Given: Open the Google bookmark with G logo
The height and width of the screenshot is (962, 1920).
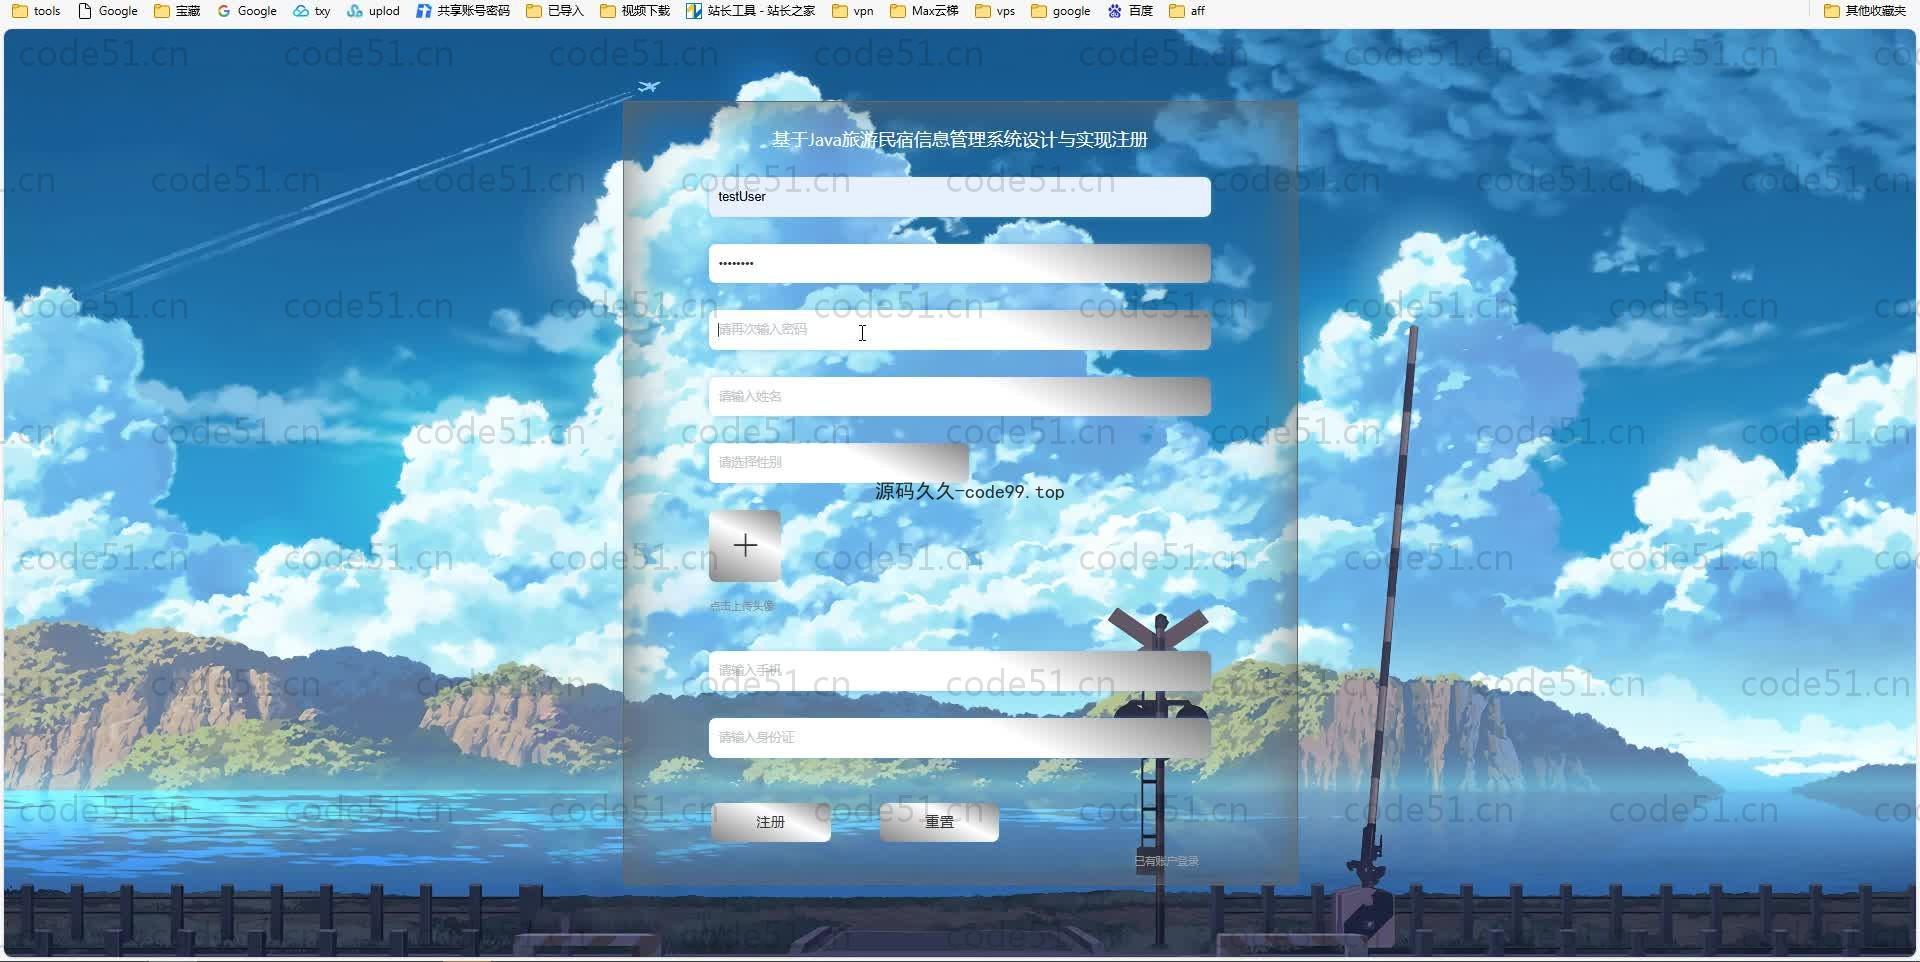Looking at the screenshot, I should tap(247, 11).
